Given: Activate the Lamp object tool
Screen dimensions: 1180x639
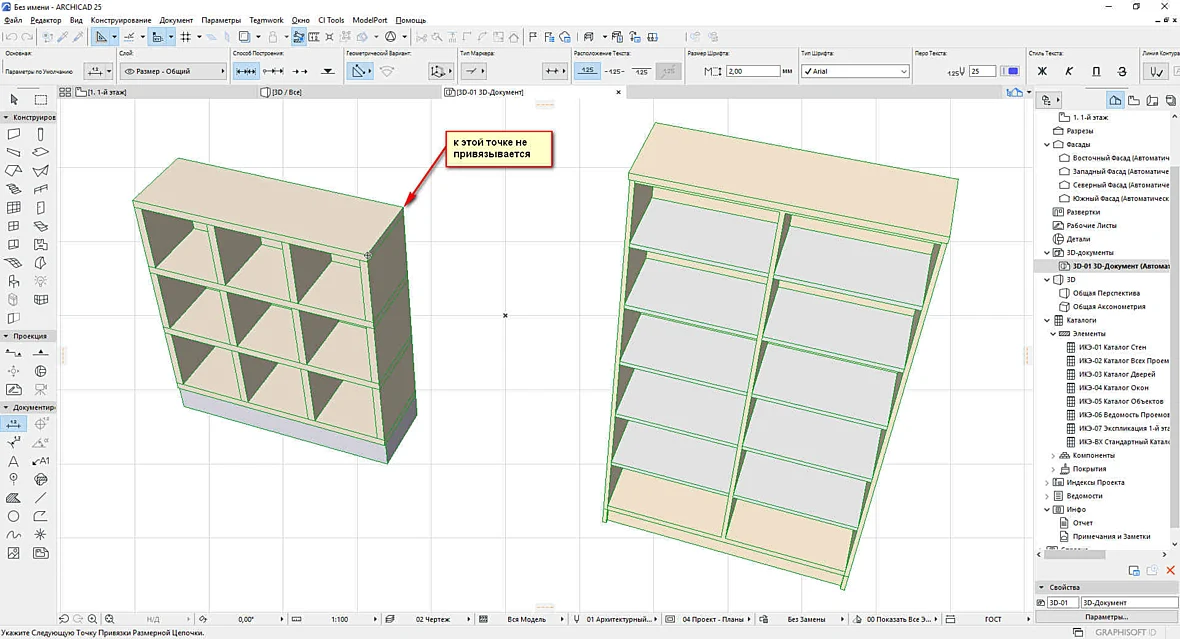Looking at the screenshot, I should [x=41, y=281].
